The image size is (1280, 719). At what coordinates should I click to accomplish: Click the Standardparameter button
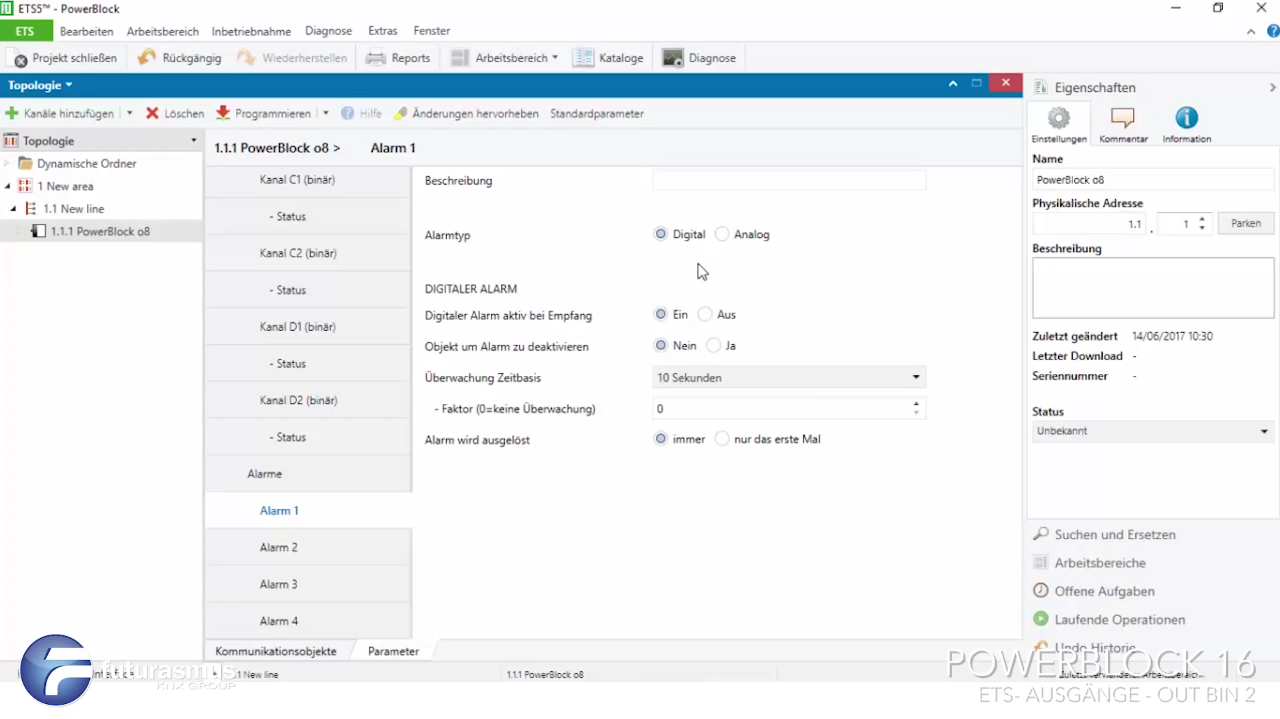click(x=597, y=114)
